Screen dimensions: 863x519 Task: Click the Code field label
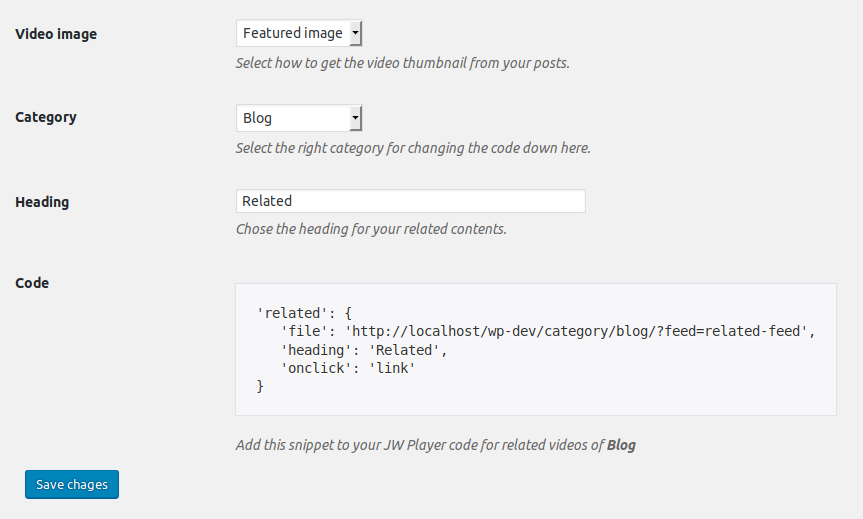point(32,283)
